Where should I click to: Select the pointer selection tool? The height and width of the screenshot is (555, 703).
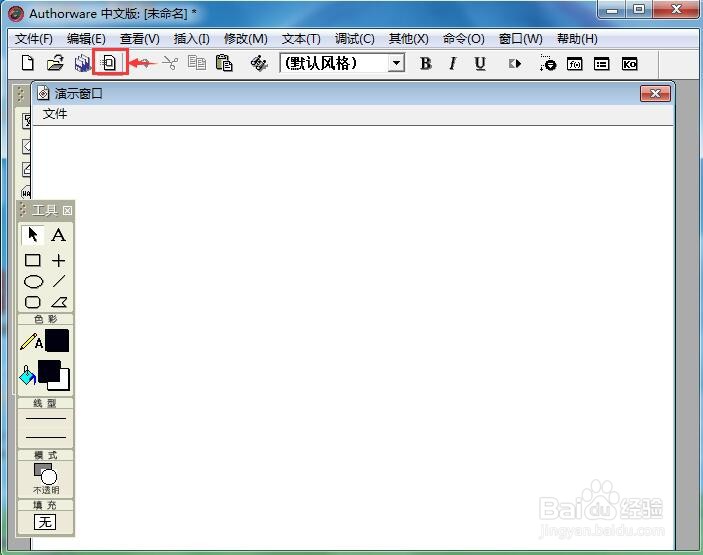[x=33, y=234]
